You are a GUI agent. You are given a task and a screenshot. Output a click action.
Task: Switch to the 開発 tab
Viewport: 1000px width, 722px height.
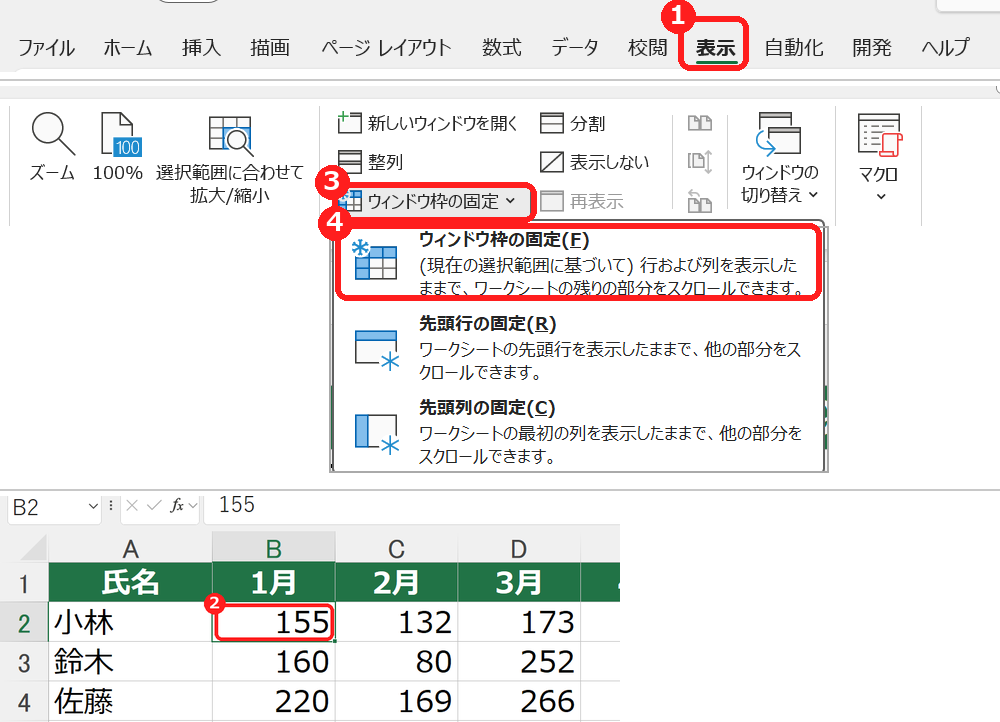(872, 48)
